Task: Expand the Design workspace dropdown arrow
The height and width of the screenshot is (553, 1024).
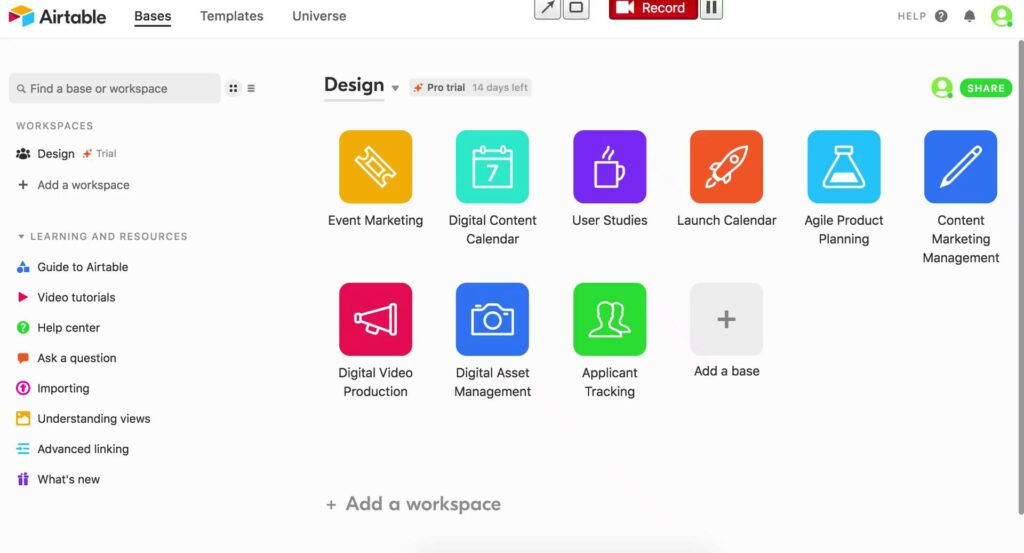Action: (395, 89)
